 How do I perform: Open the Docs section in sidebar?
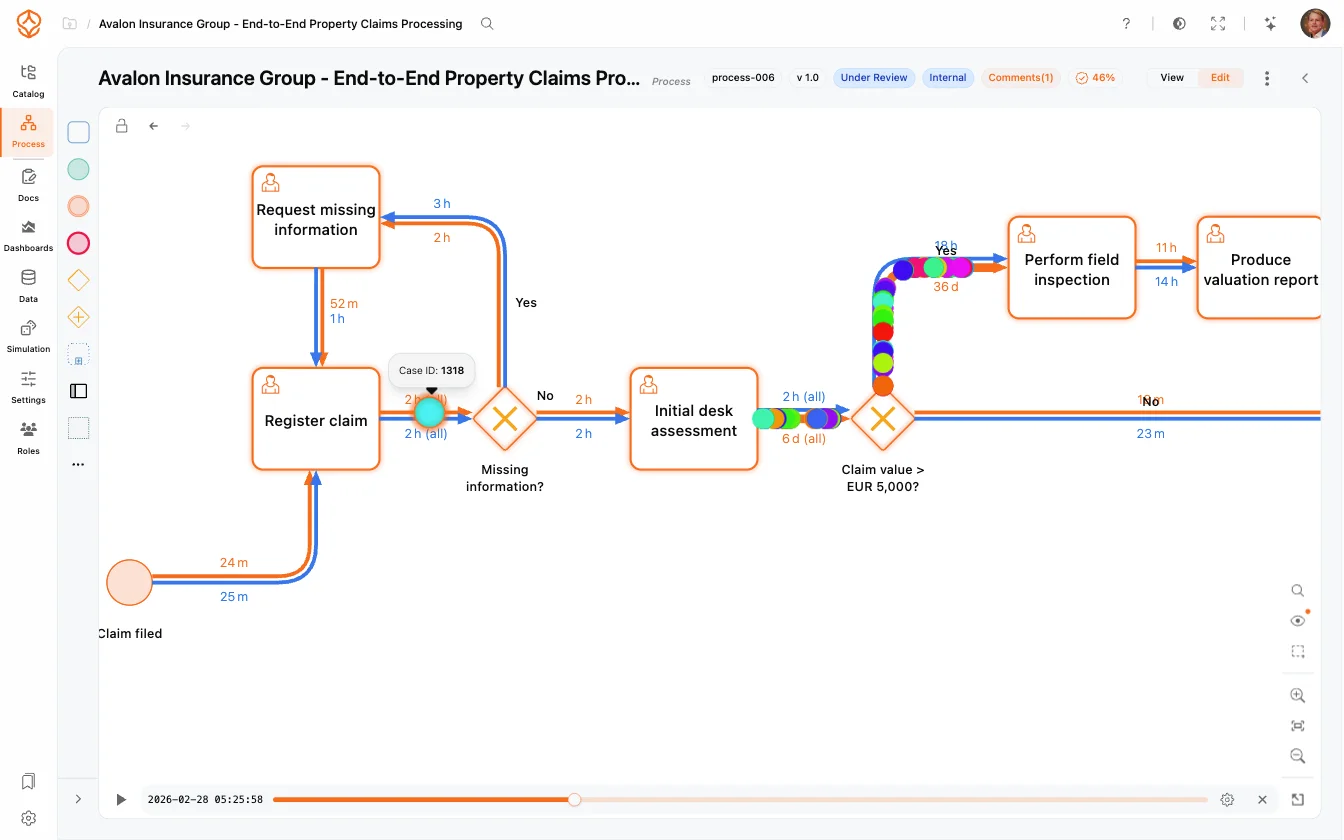(x=28, y=185)
